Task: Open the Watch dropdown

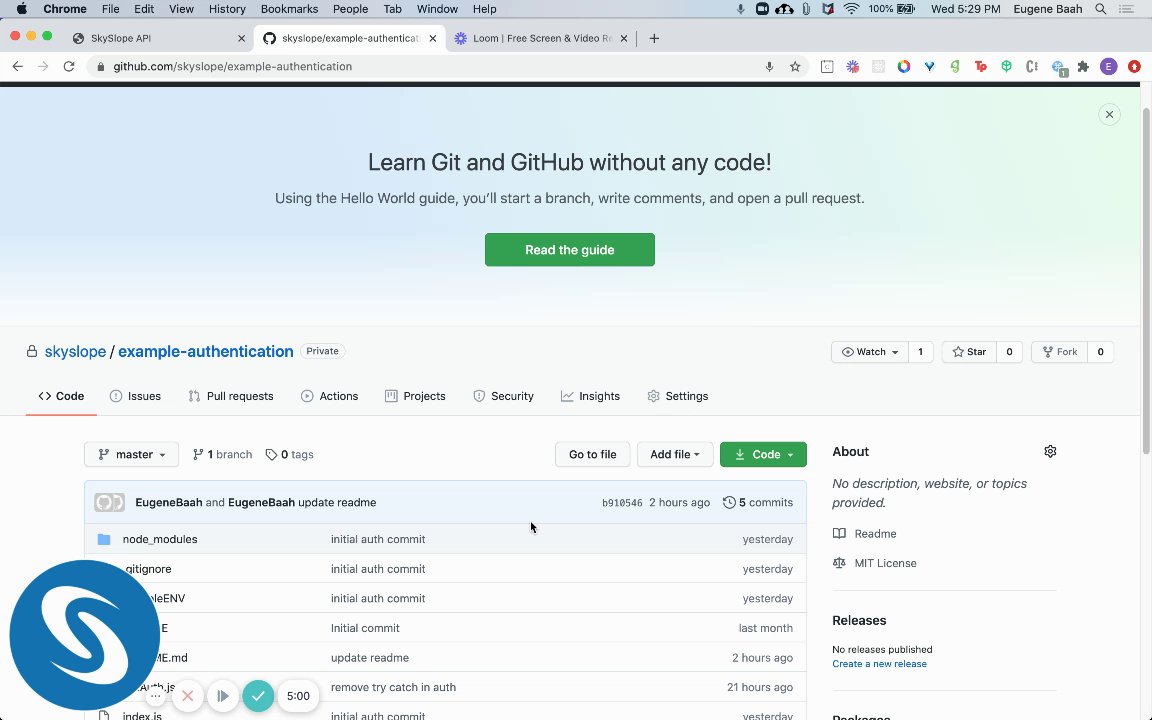Action: pyautogui.click(x=870, y=352)
